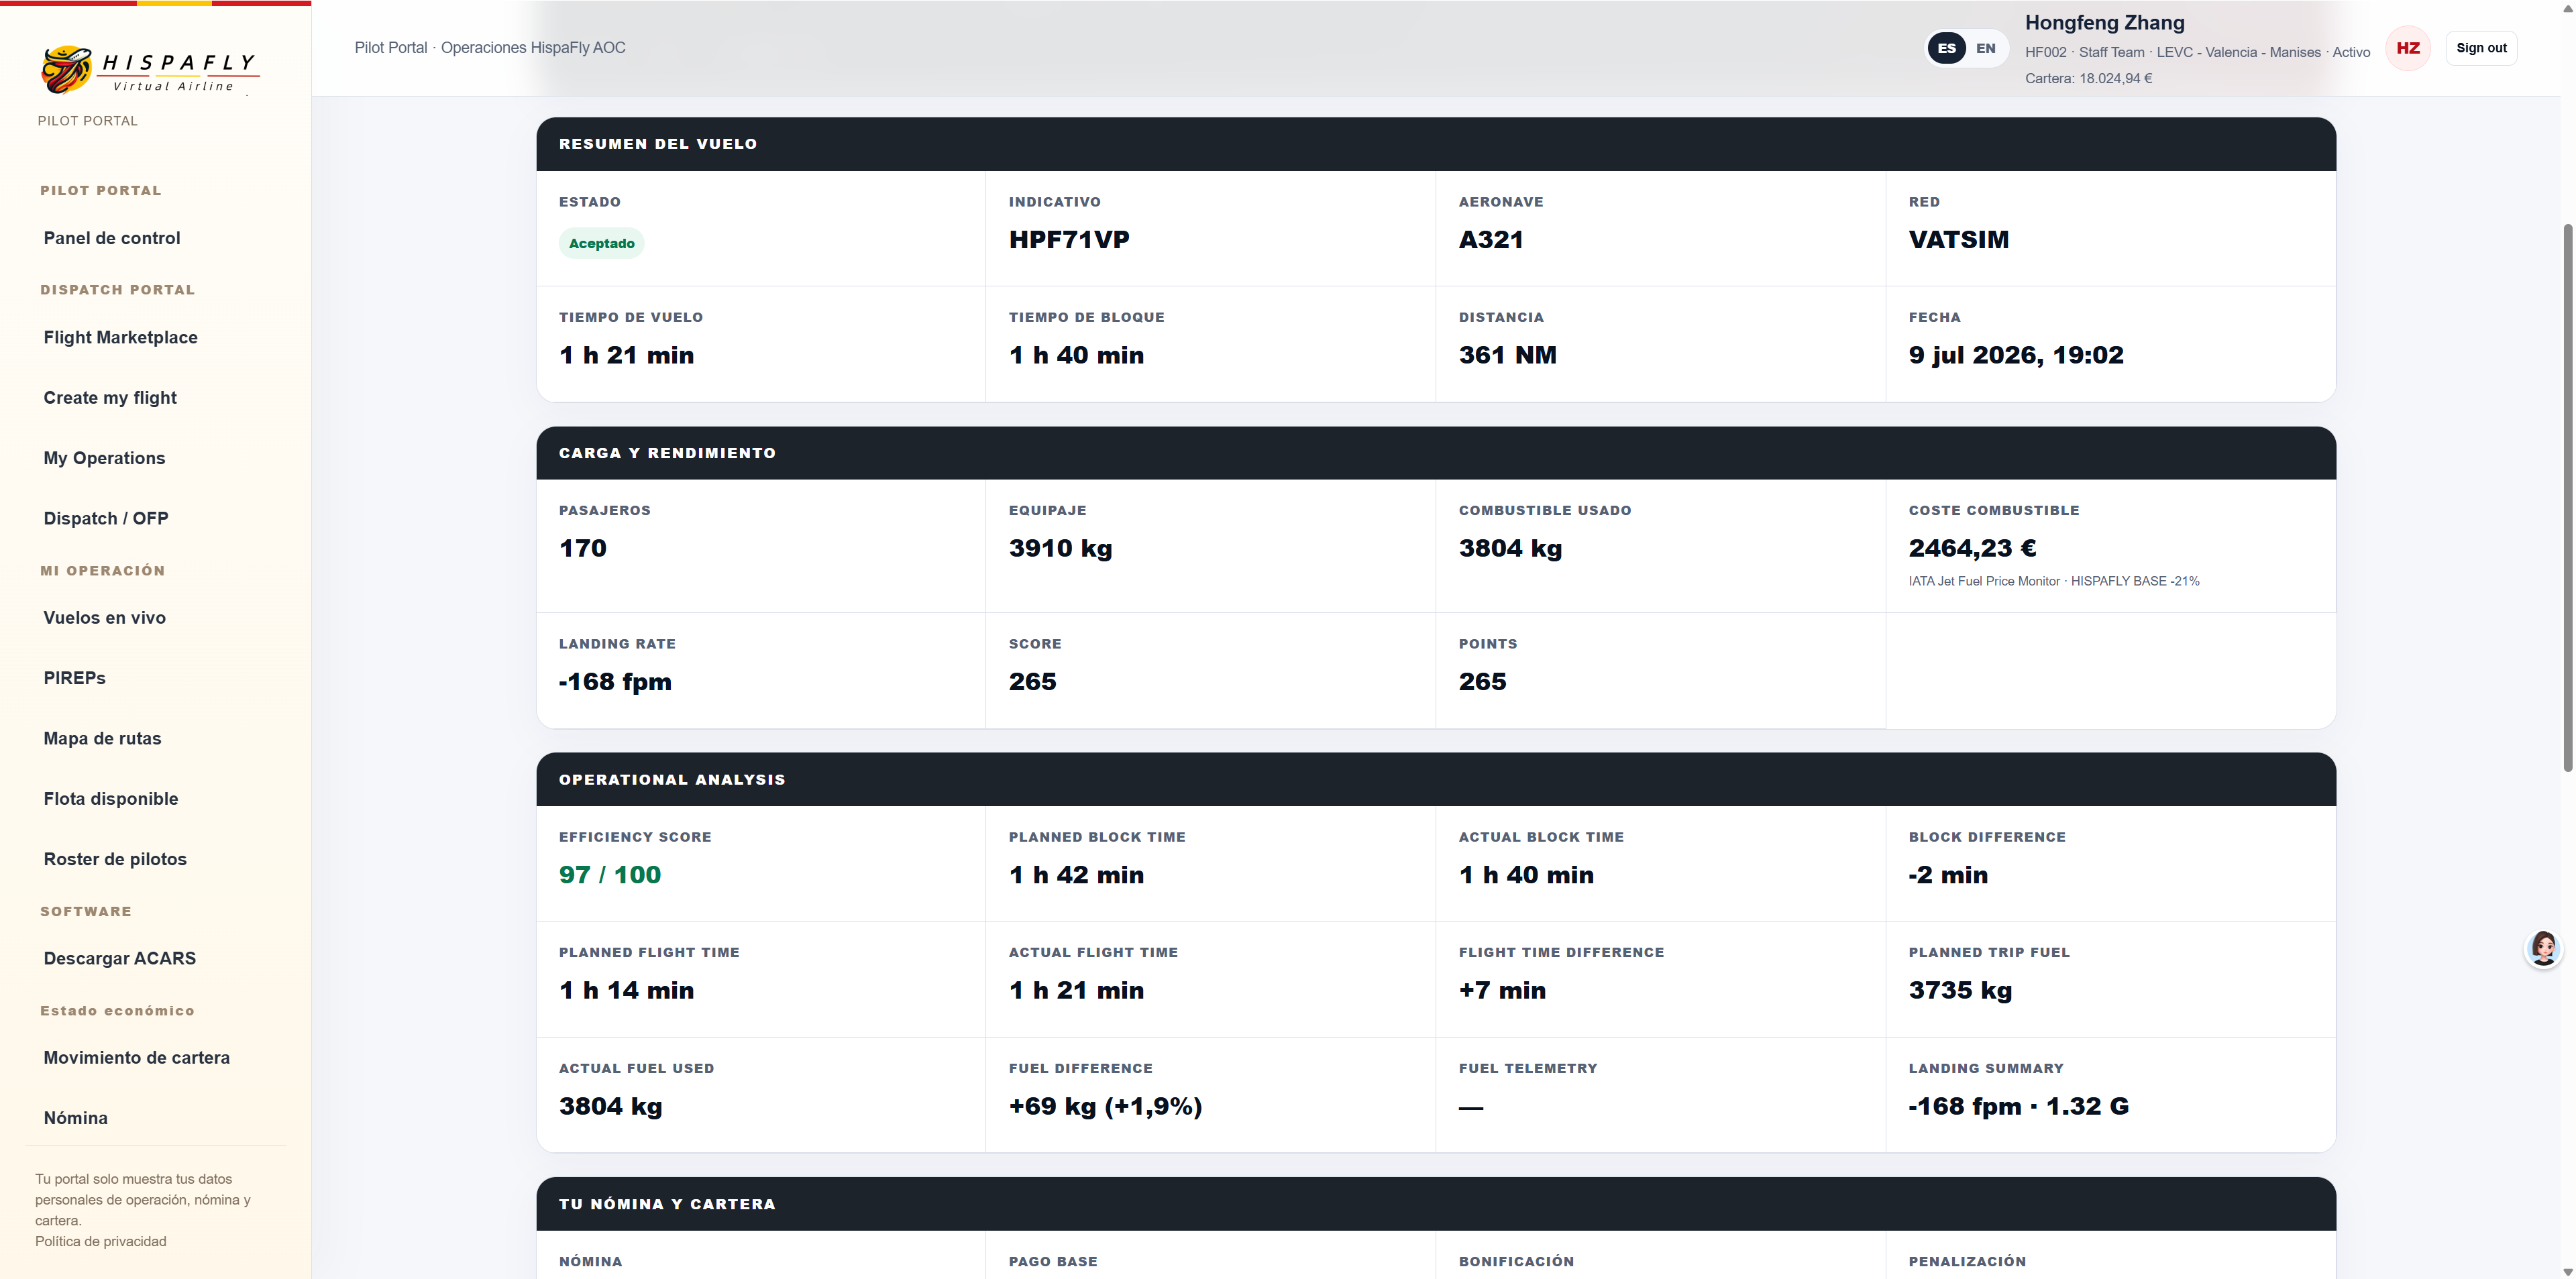Click the HispaFly logo
Image resolution: width=2576 pixels, height=1279 pixels.
149,70
